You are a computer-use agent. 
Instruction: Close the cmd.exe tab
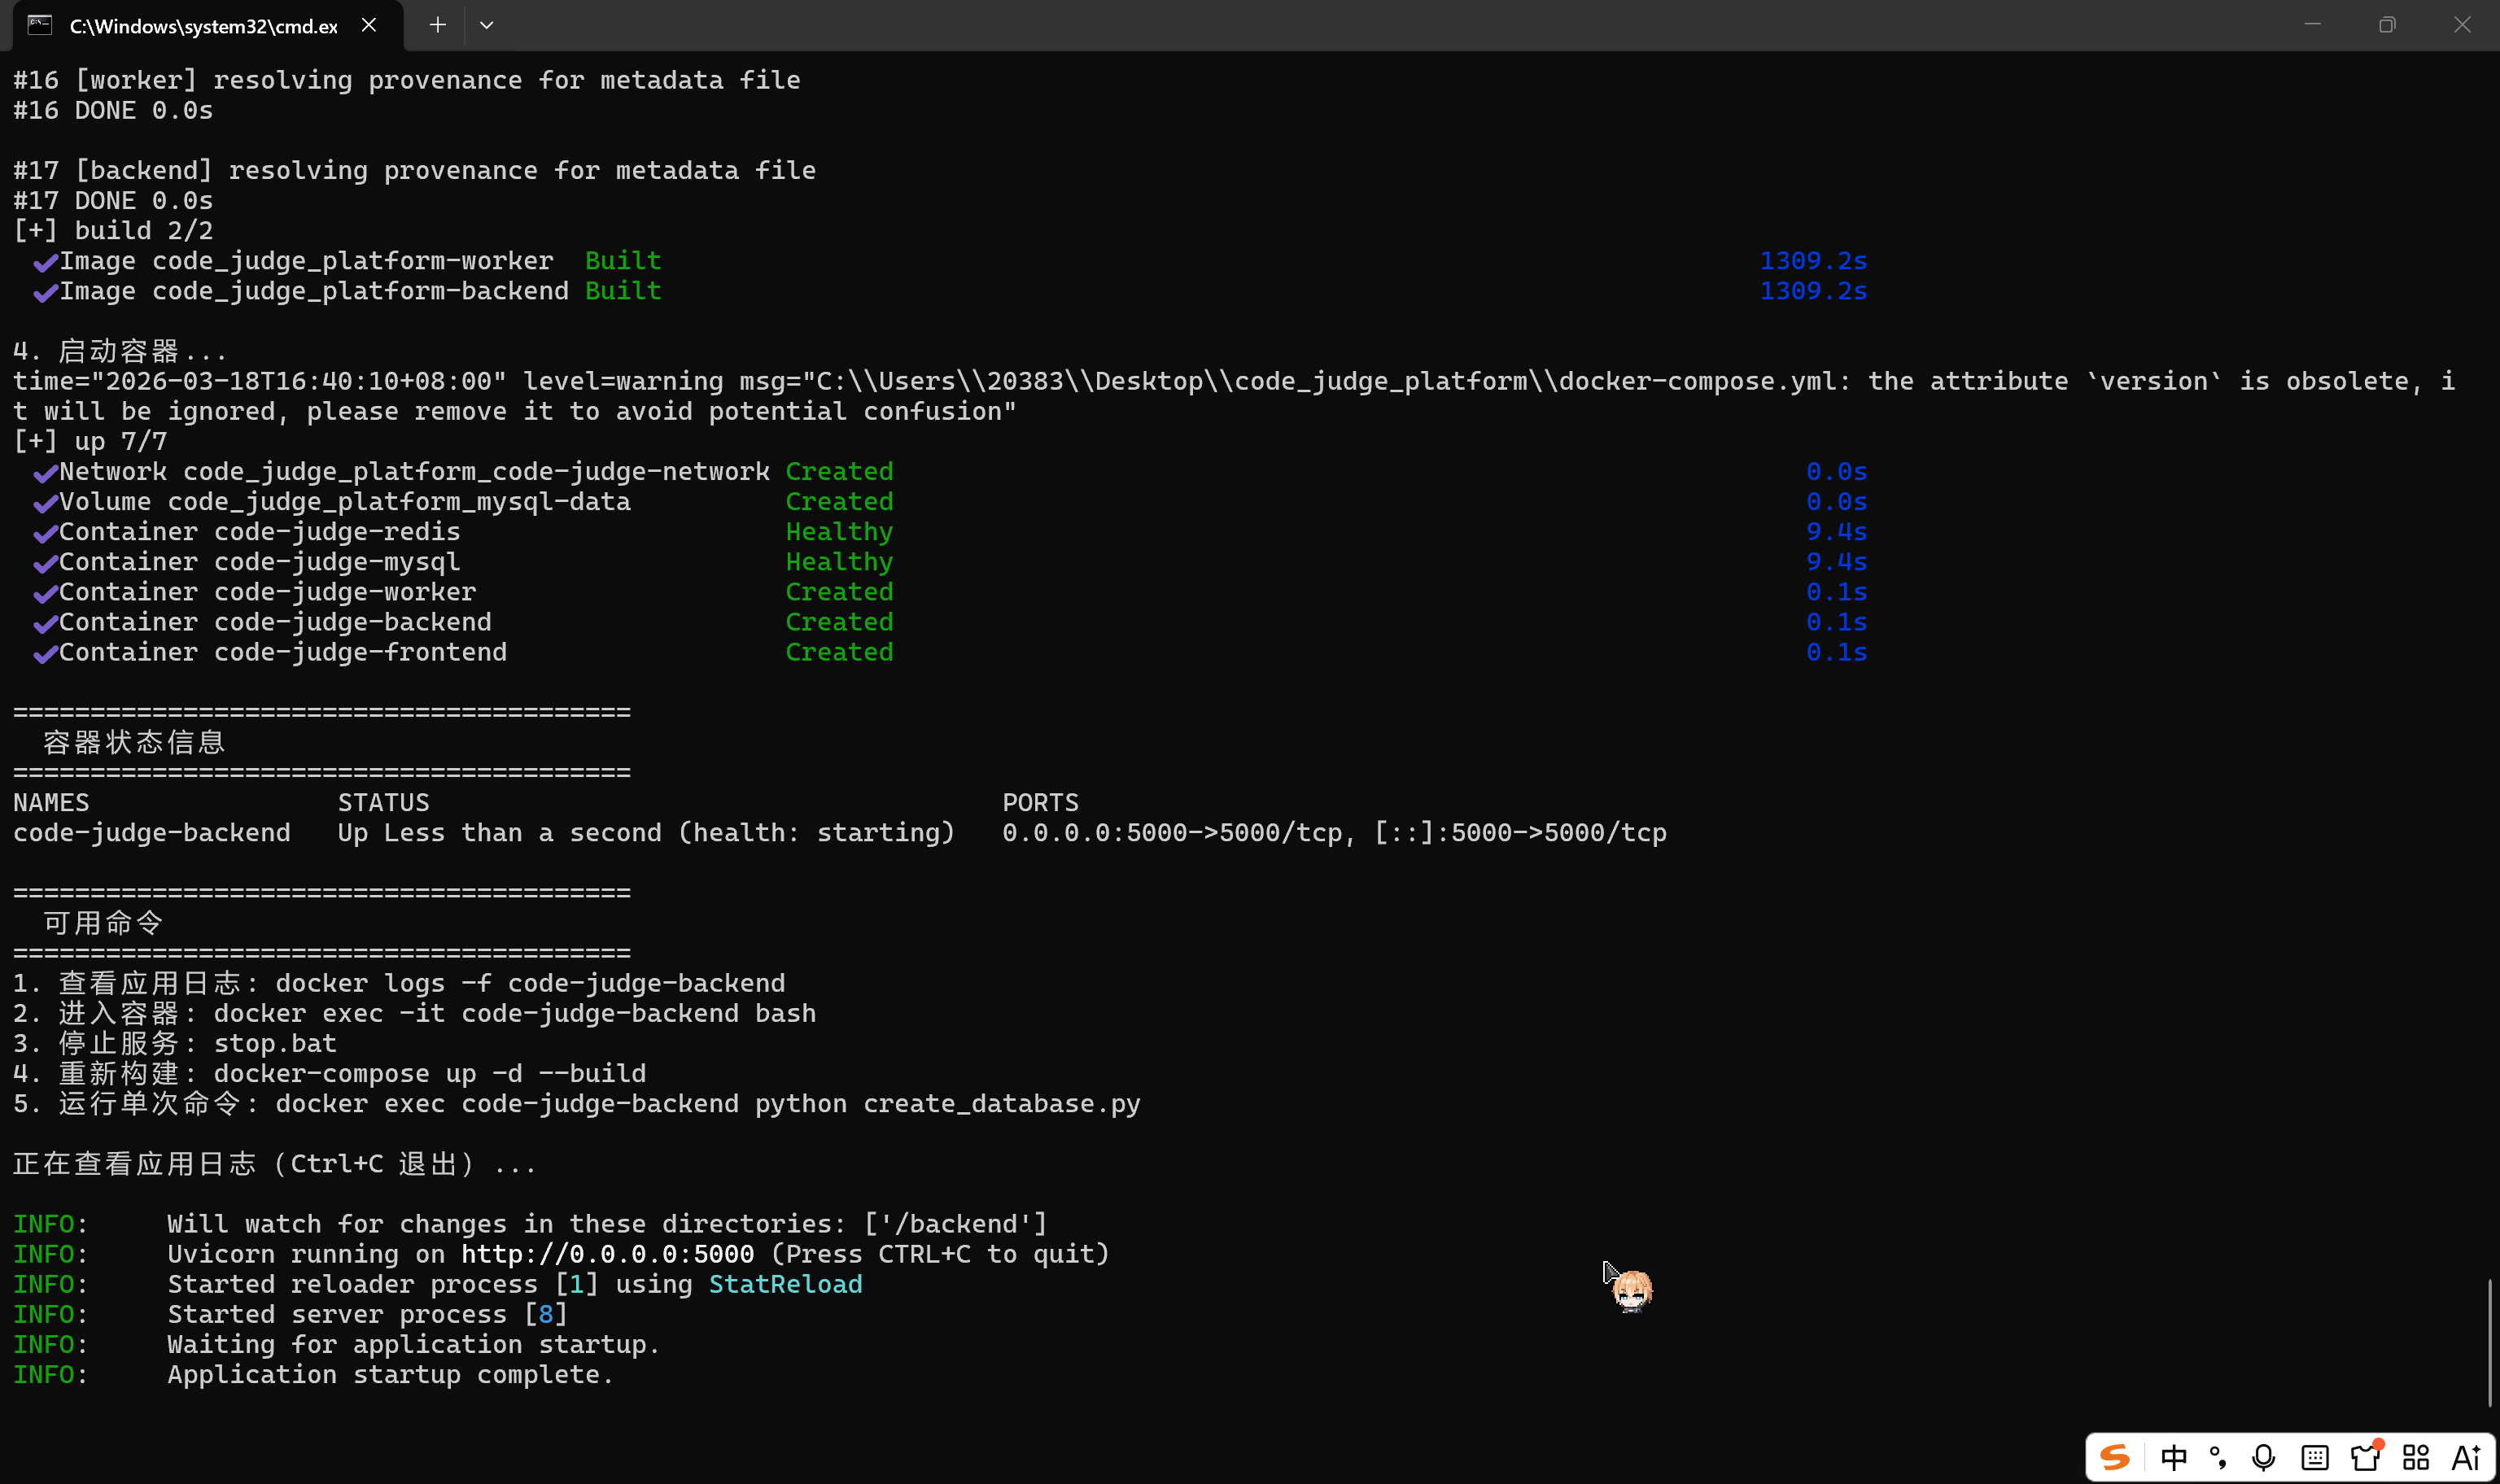click(369, 25)
